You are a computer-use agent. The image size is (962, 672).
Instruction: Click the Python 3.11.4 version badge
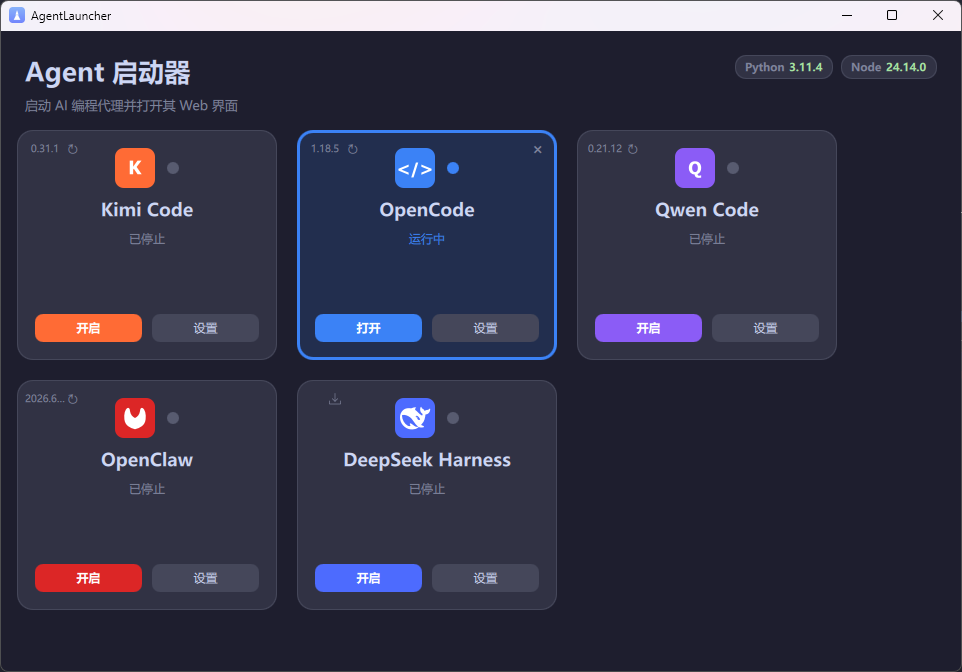[783, 67]
